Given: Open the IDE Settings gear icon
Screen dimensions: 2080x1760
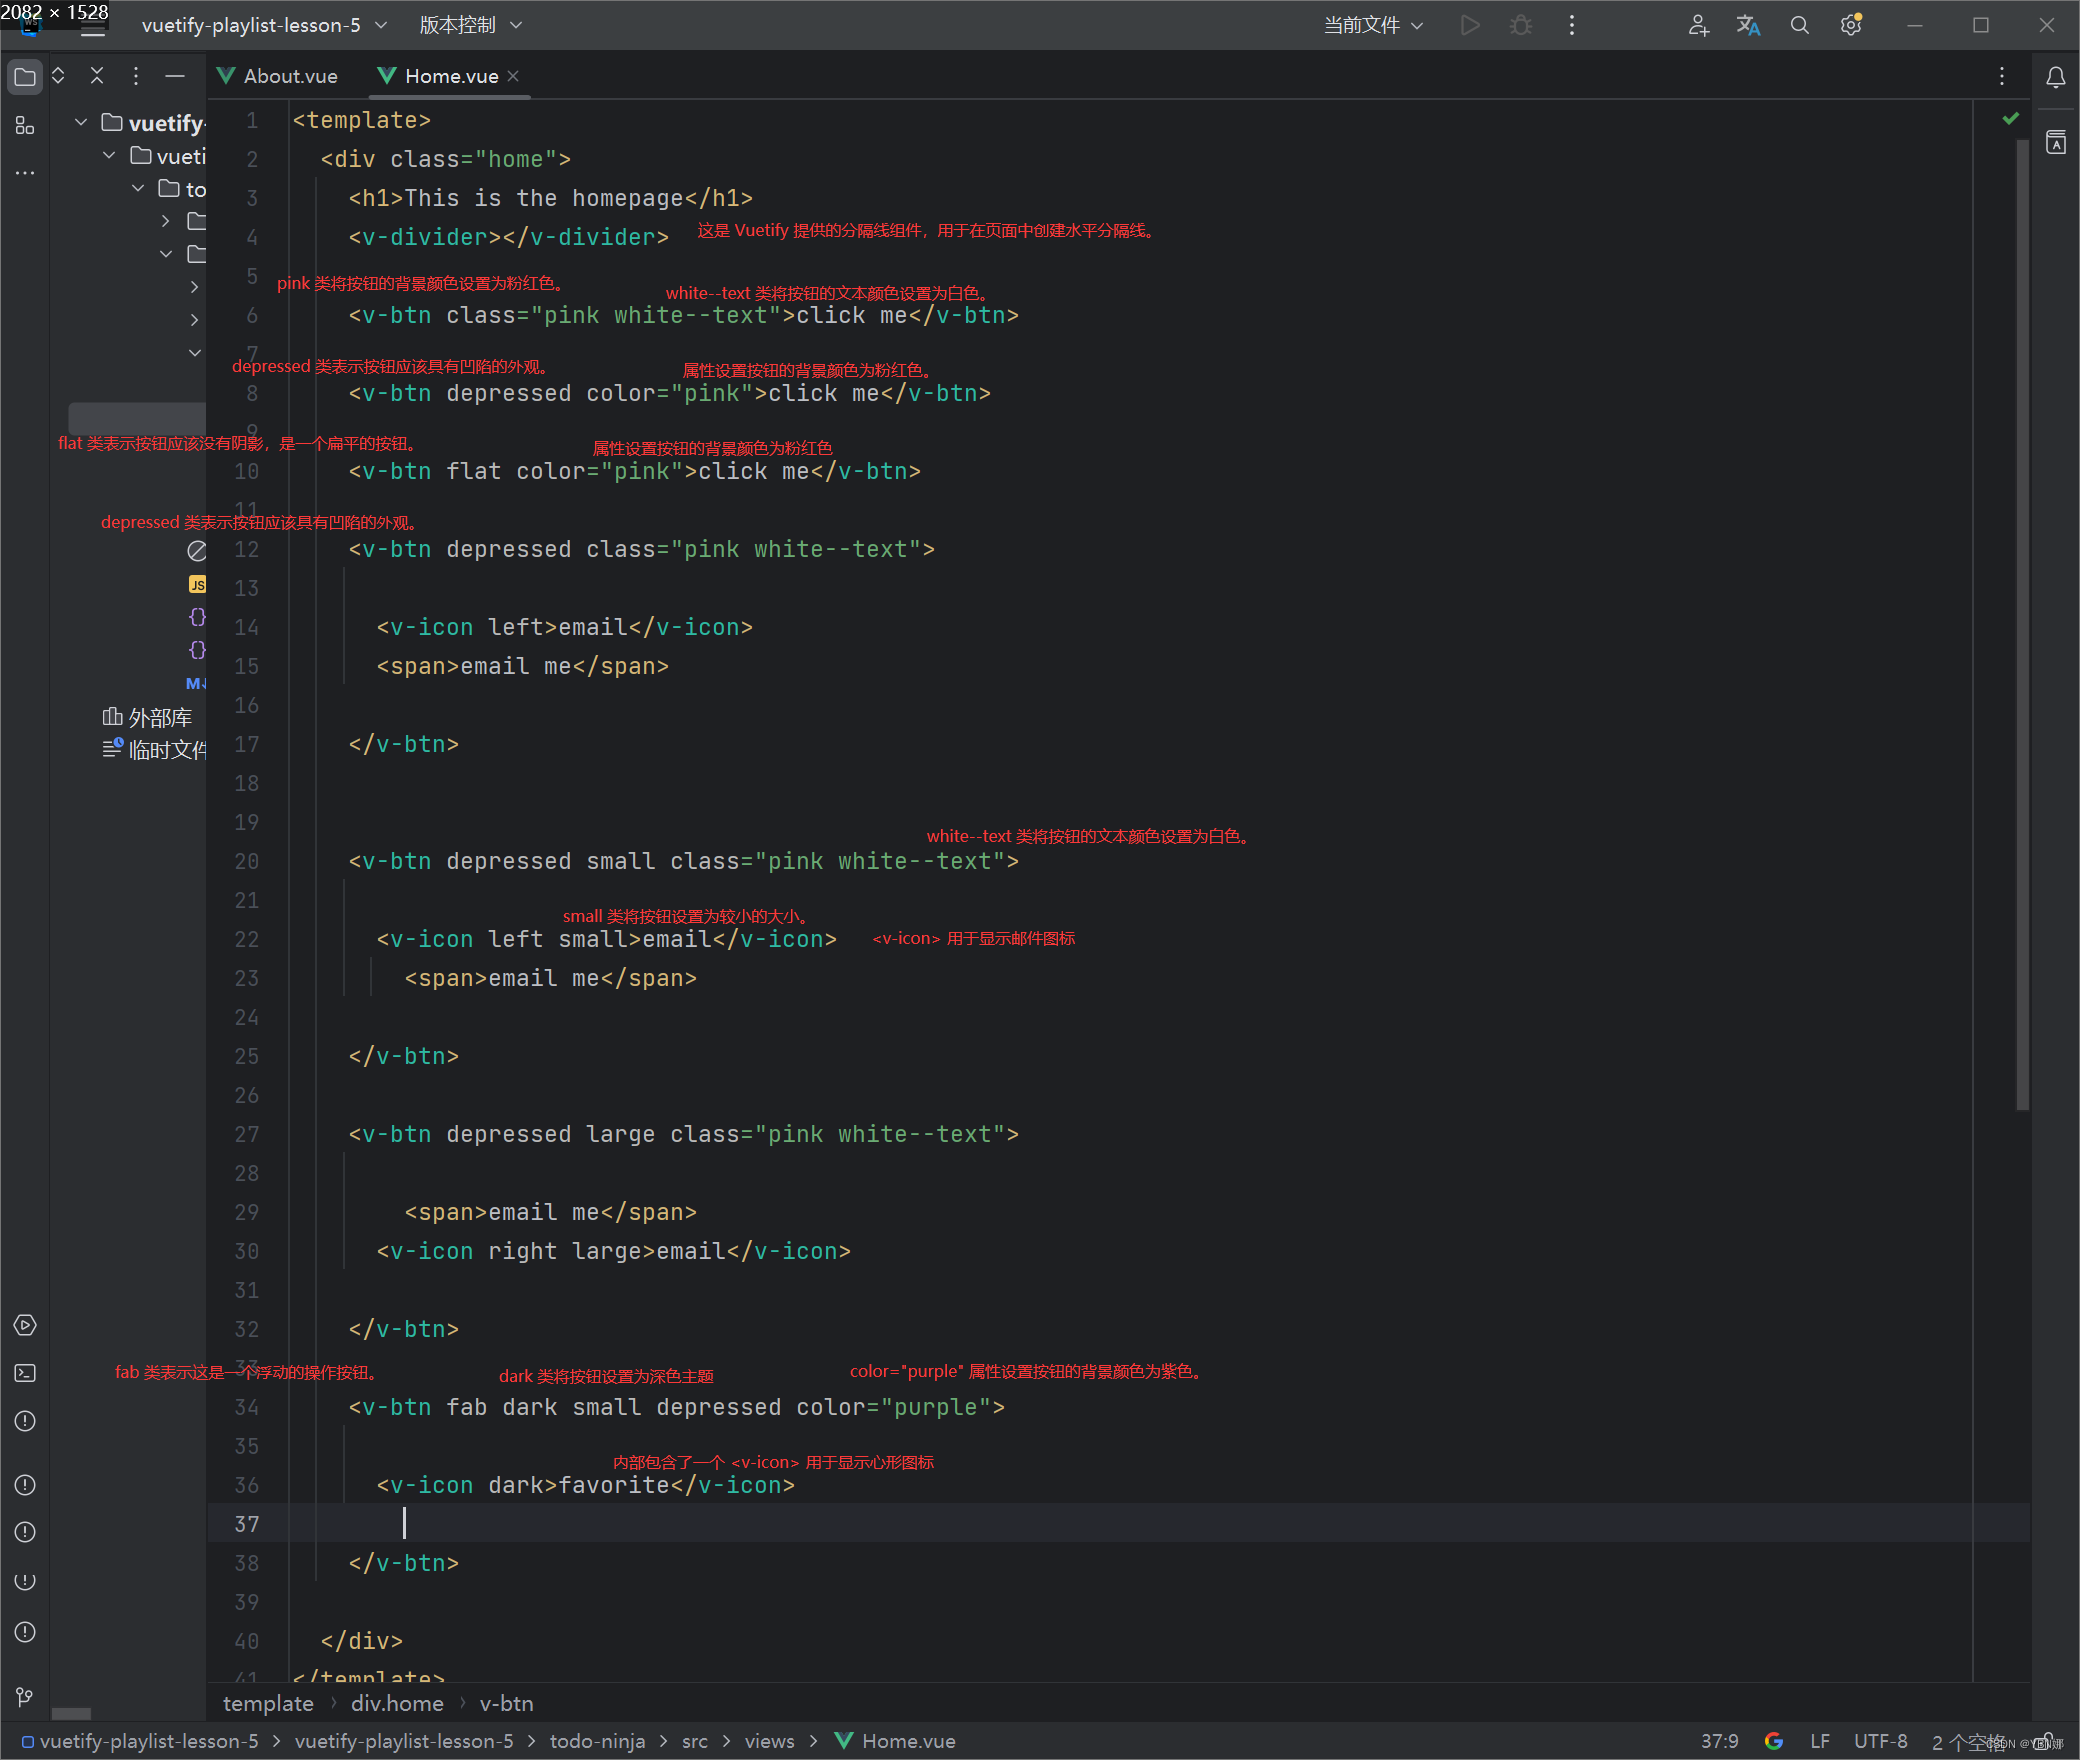Looking at the screenshot, I should tap(1851, 25).
